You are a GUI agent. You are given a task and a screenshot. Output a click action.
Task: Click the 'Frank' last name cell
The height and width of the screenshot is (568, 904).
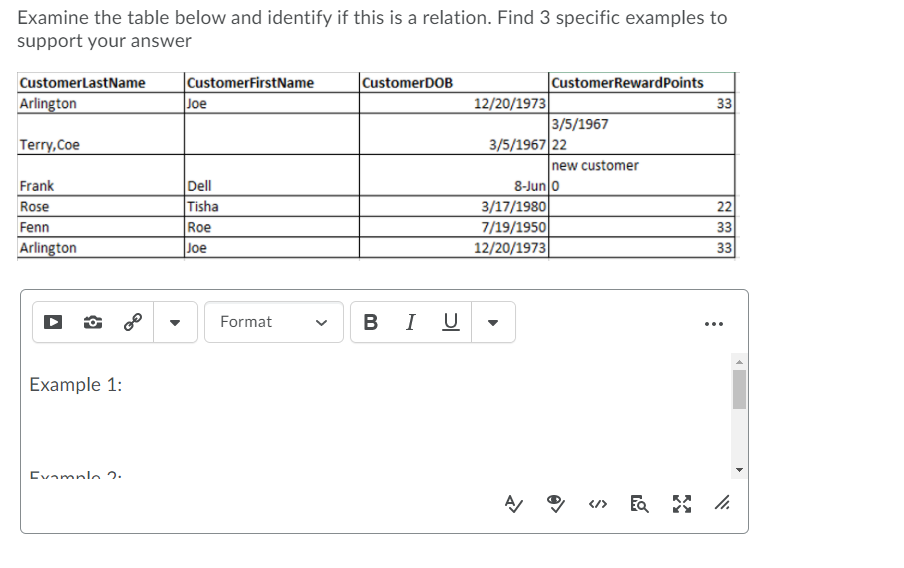(101, 175)
